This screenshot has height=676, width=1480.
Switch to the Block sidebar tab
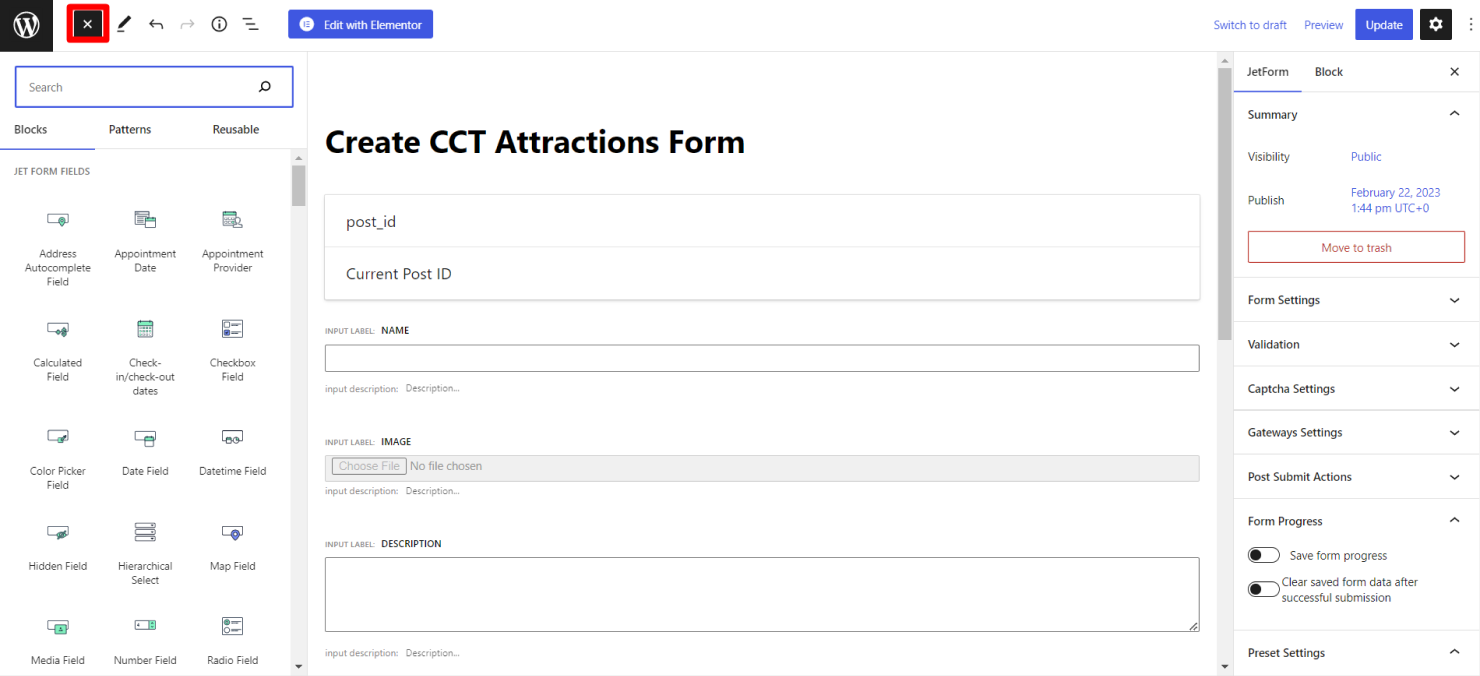(1329, 72)
